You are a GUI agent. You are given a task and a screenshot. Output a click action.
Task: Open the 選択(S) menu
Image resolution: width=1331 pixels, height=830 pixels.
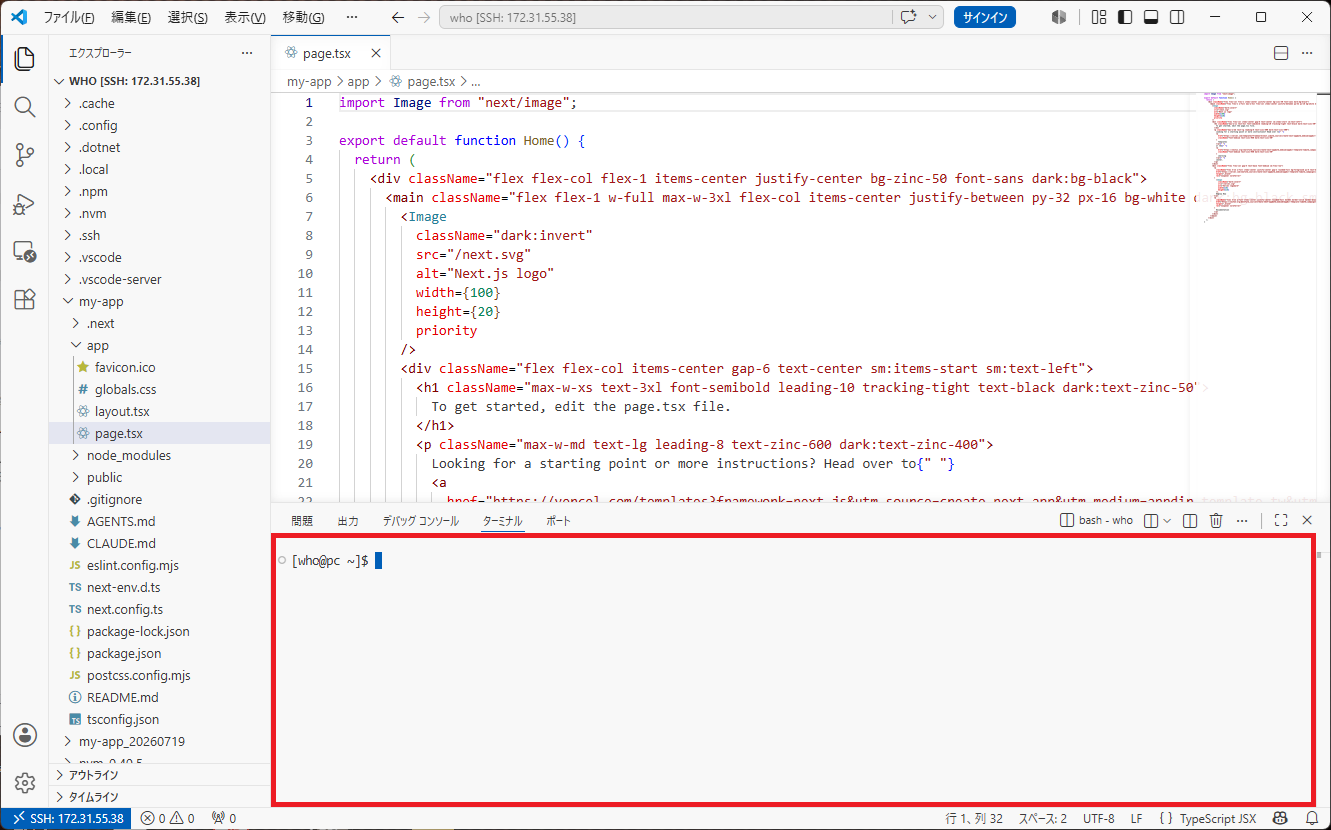(x=188, y=17)
